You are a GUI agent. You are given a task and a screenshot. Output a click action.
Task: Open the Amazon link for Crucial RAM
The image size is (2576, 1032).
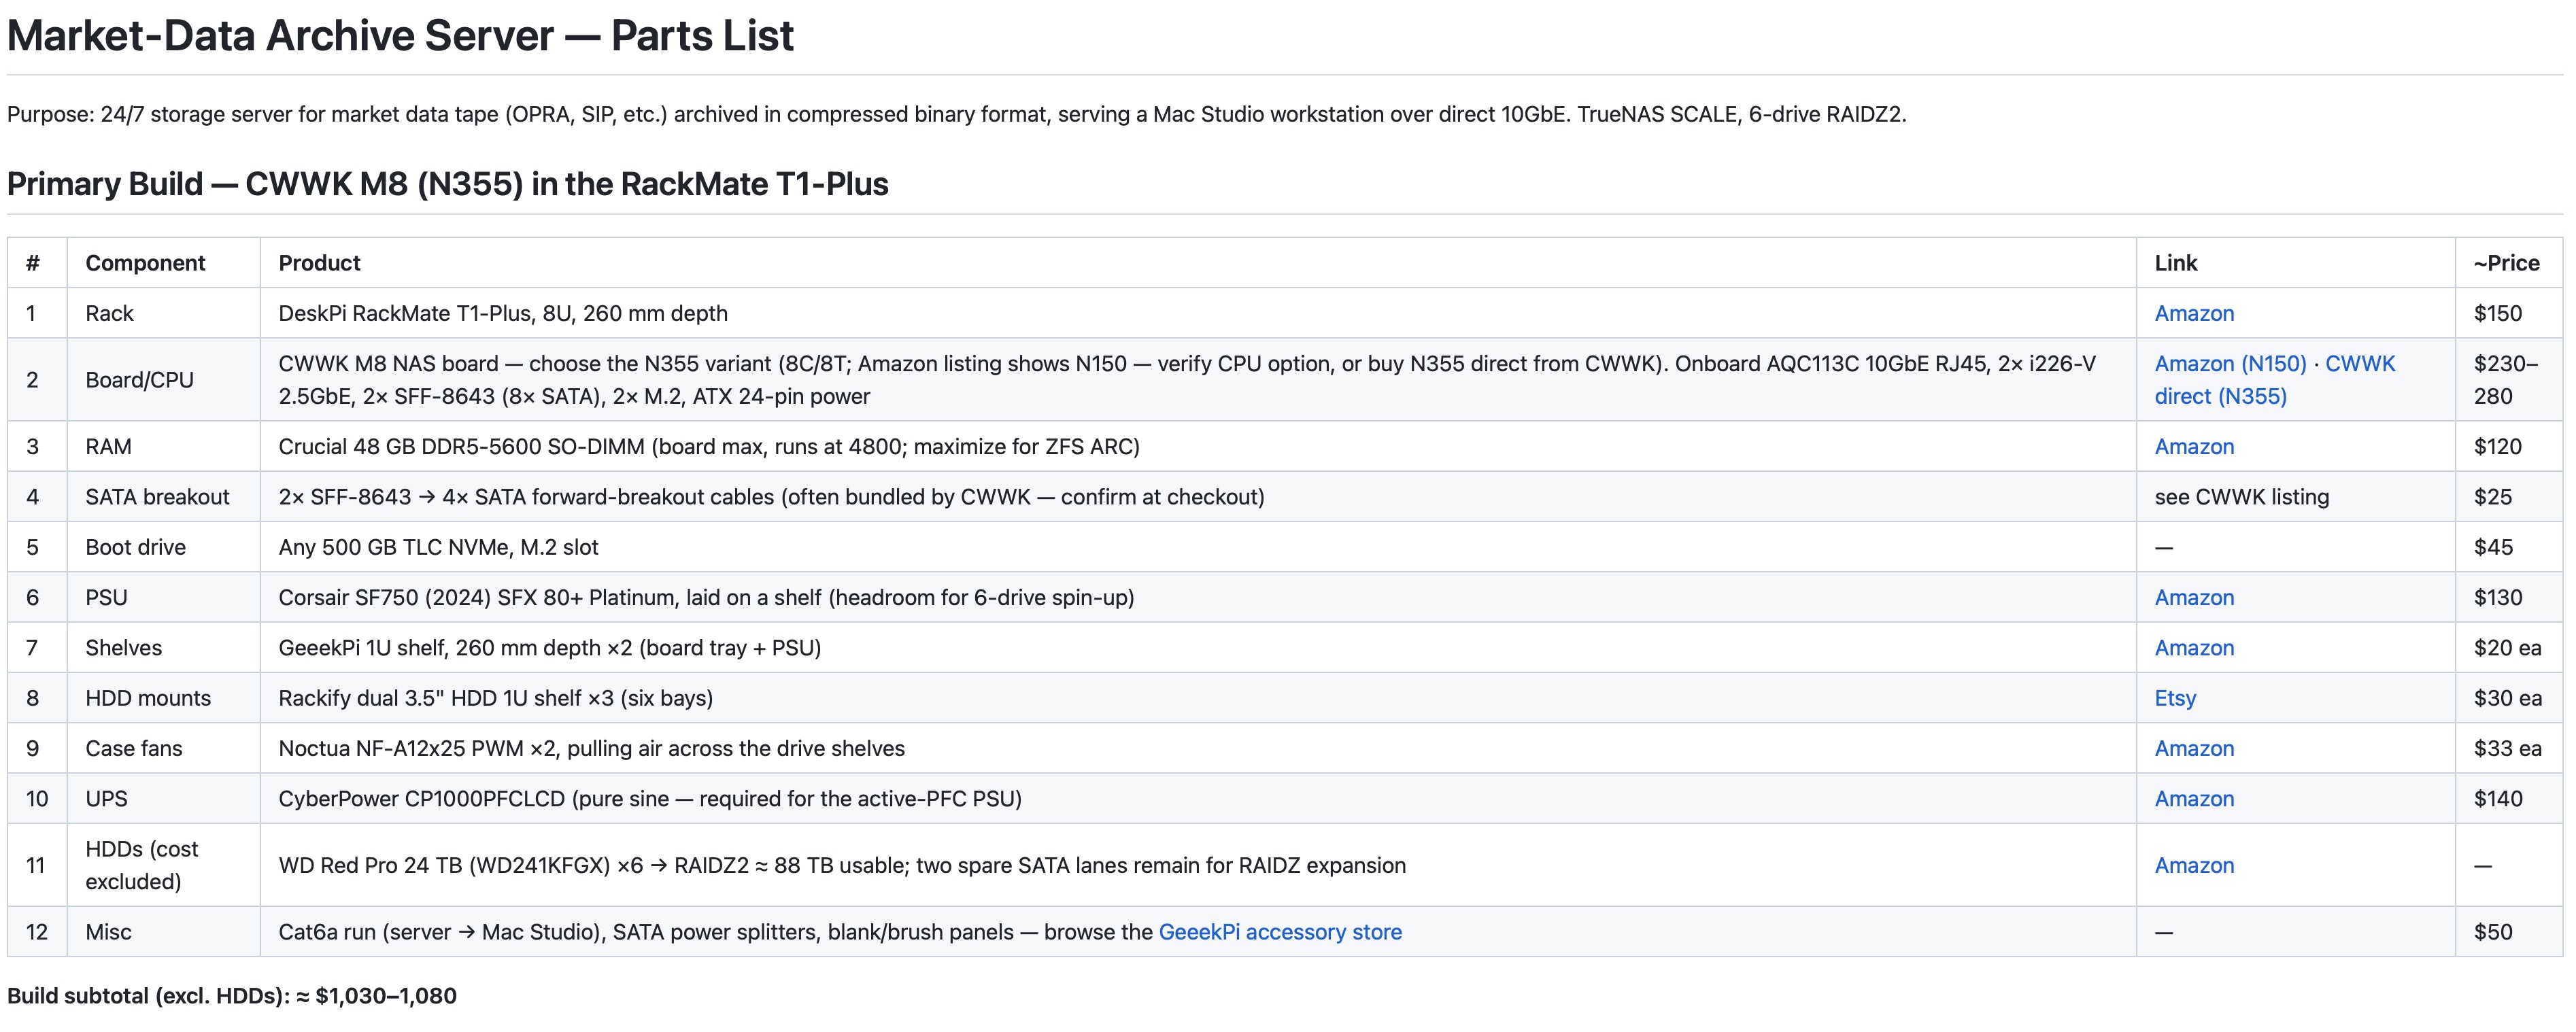pos(2193,446)
